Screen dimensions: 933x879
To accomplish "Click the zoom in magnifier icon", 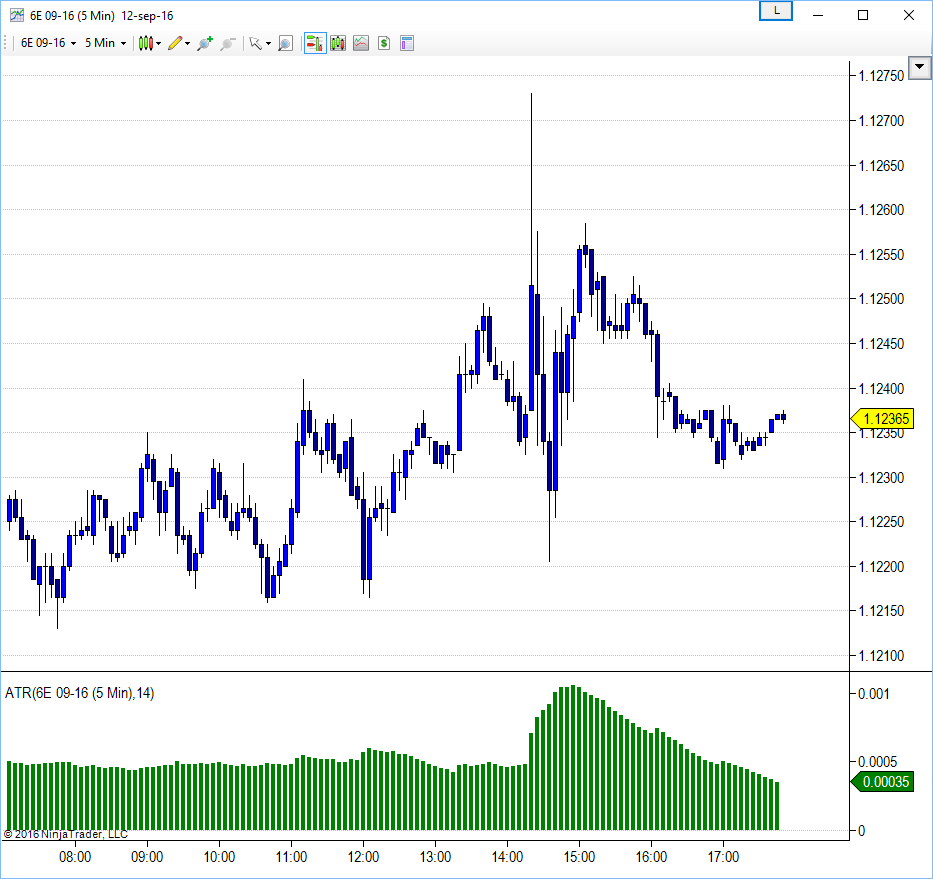I will pyautogui.click(x=205, y=43).
